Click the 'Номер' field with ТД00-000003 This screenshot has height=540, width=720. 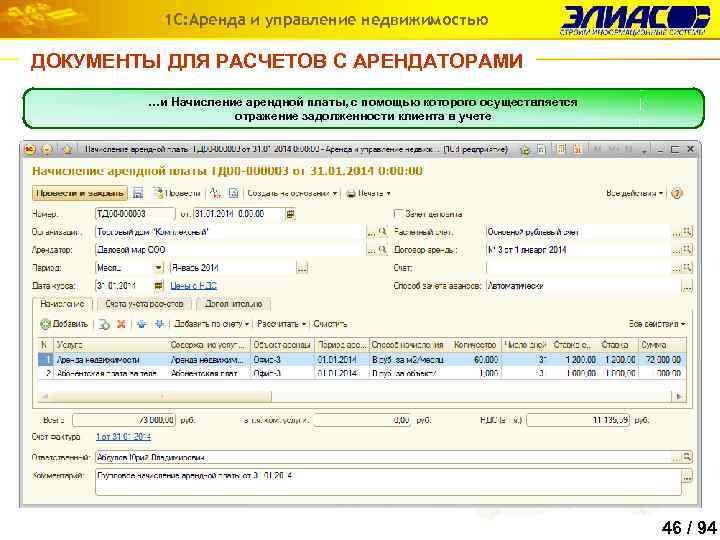click(x=135, y=214)
